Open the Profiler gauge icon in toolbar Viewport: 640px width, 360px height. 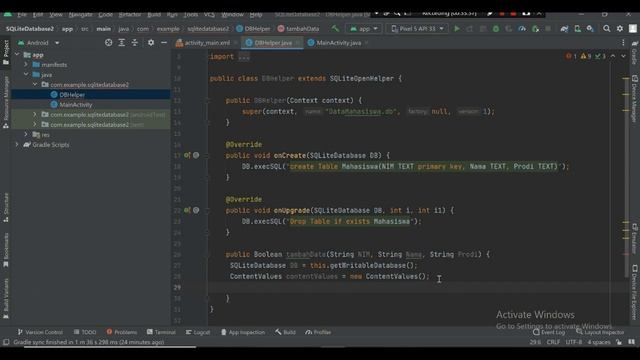pyautogui.click(x=522, y=29)
